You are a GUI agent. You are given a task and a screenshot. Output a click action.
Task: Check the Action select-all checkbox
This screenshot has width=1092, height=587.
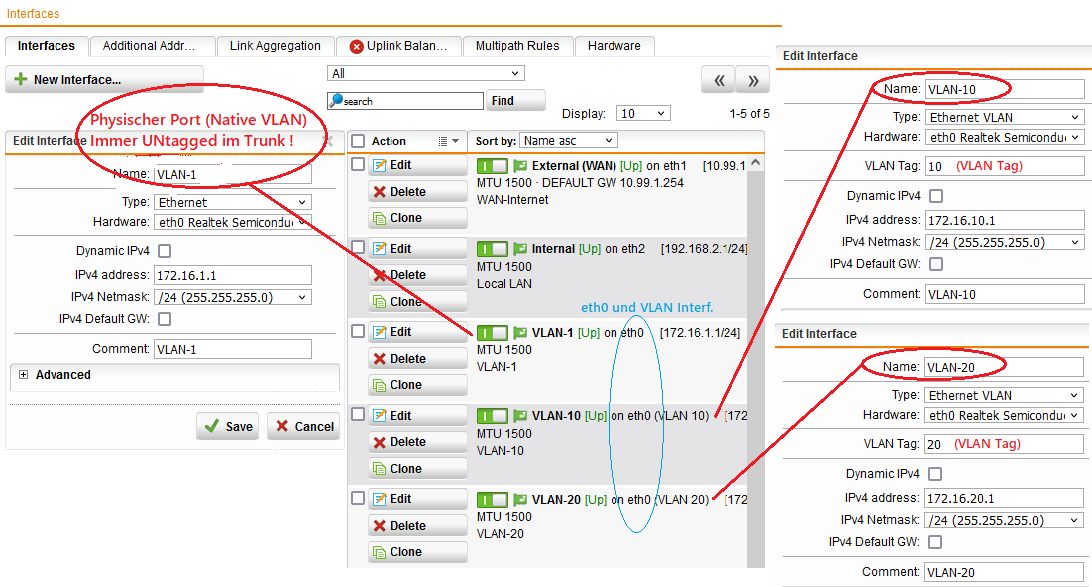(358, 141)
